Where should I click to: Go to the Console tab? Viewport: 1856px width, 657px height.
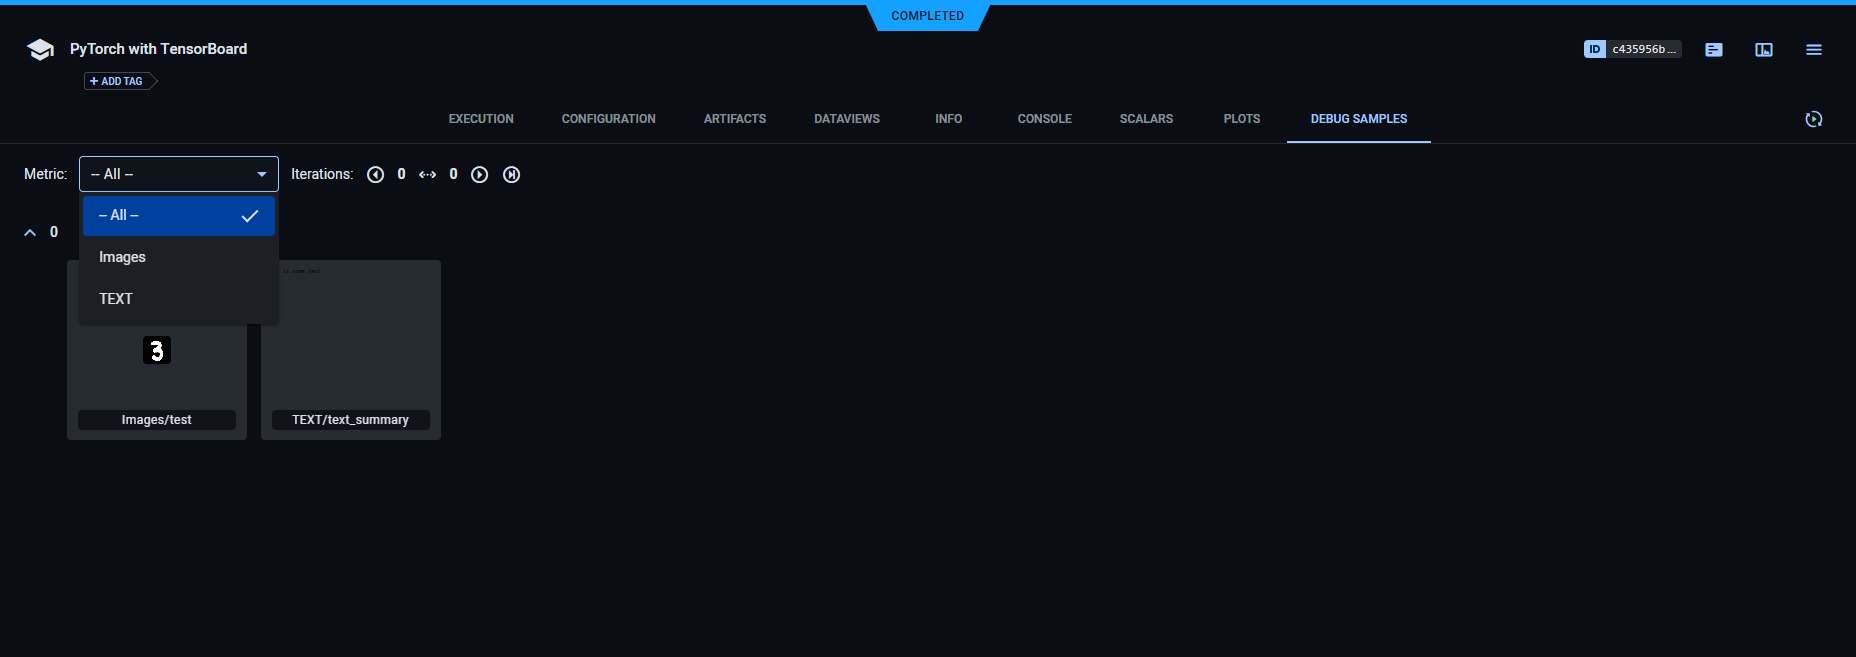[x=1044, y=119]
